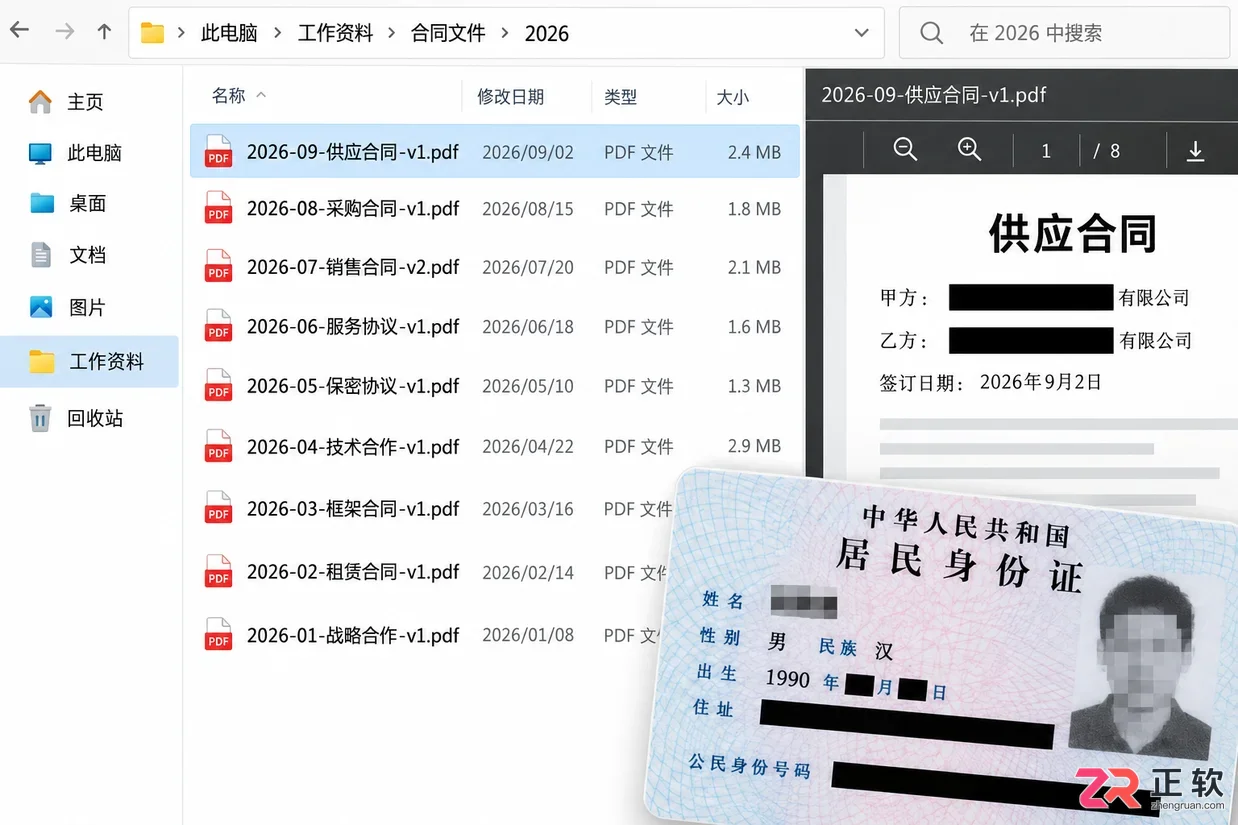Viewport: 1238px width, 825px height.
Task: Click PDF icon of 2026-04-技术合作-v1.pdf
Action: 218,446
